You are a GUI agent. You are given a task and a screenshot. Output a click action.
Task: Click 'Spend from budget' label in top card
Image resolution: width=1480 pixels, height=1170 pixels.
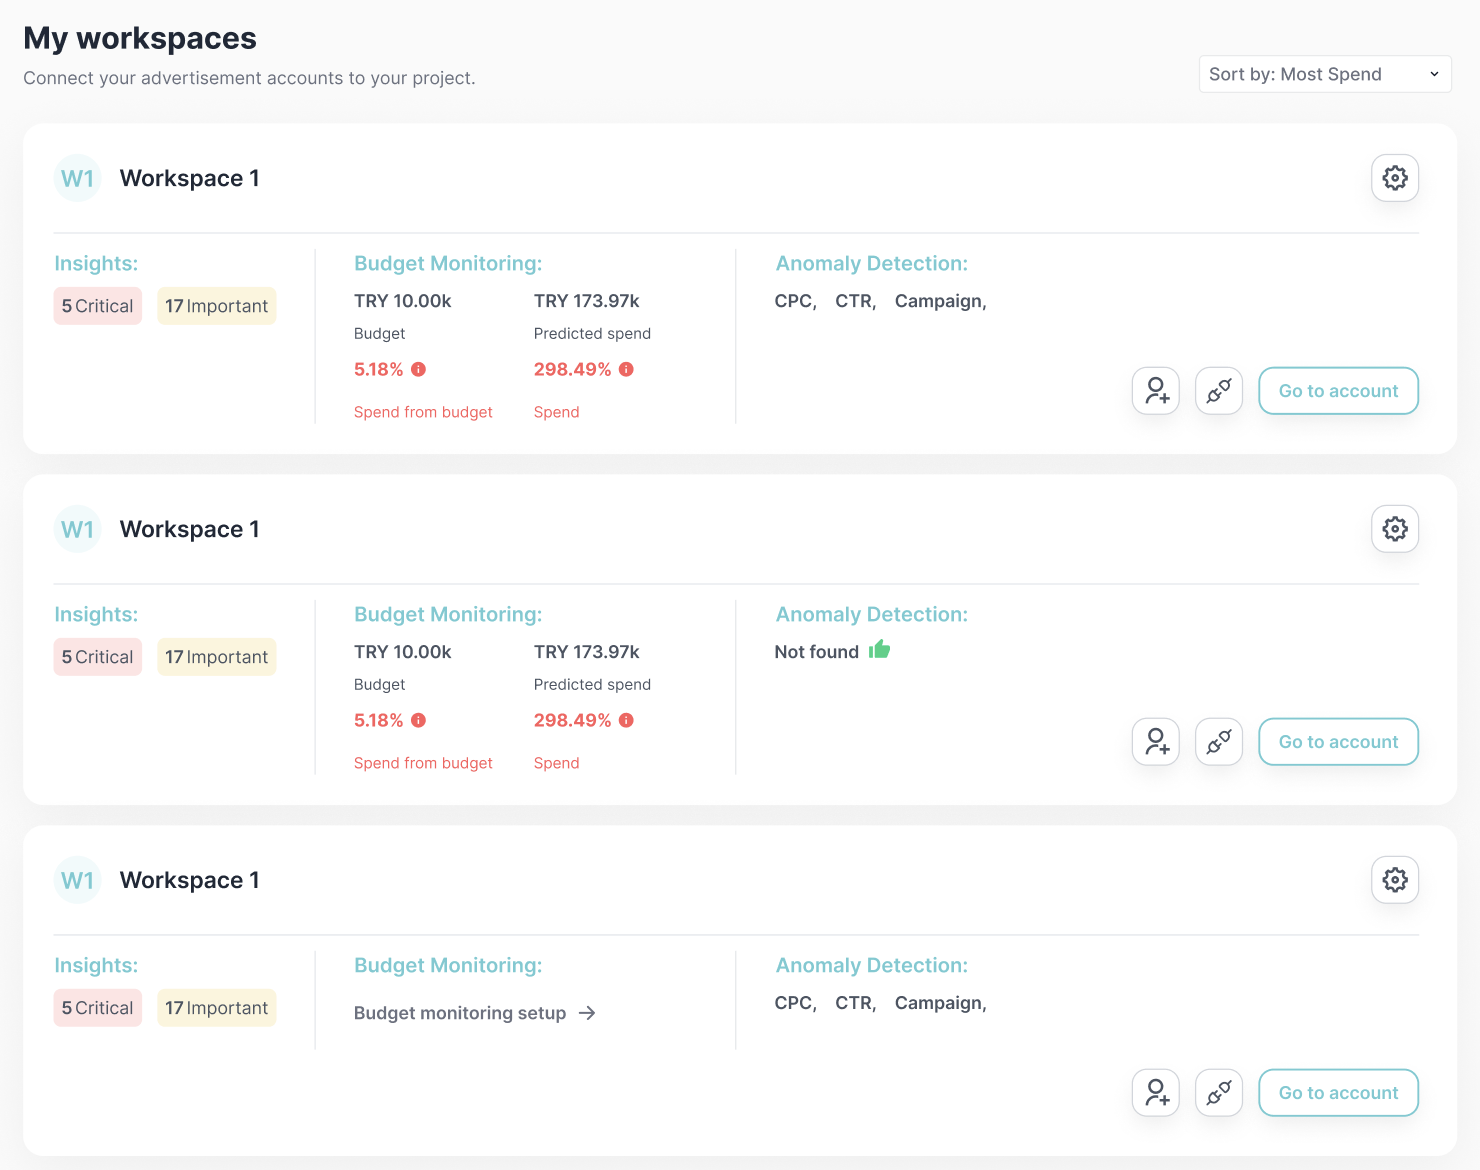(423, 412)
